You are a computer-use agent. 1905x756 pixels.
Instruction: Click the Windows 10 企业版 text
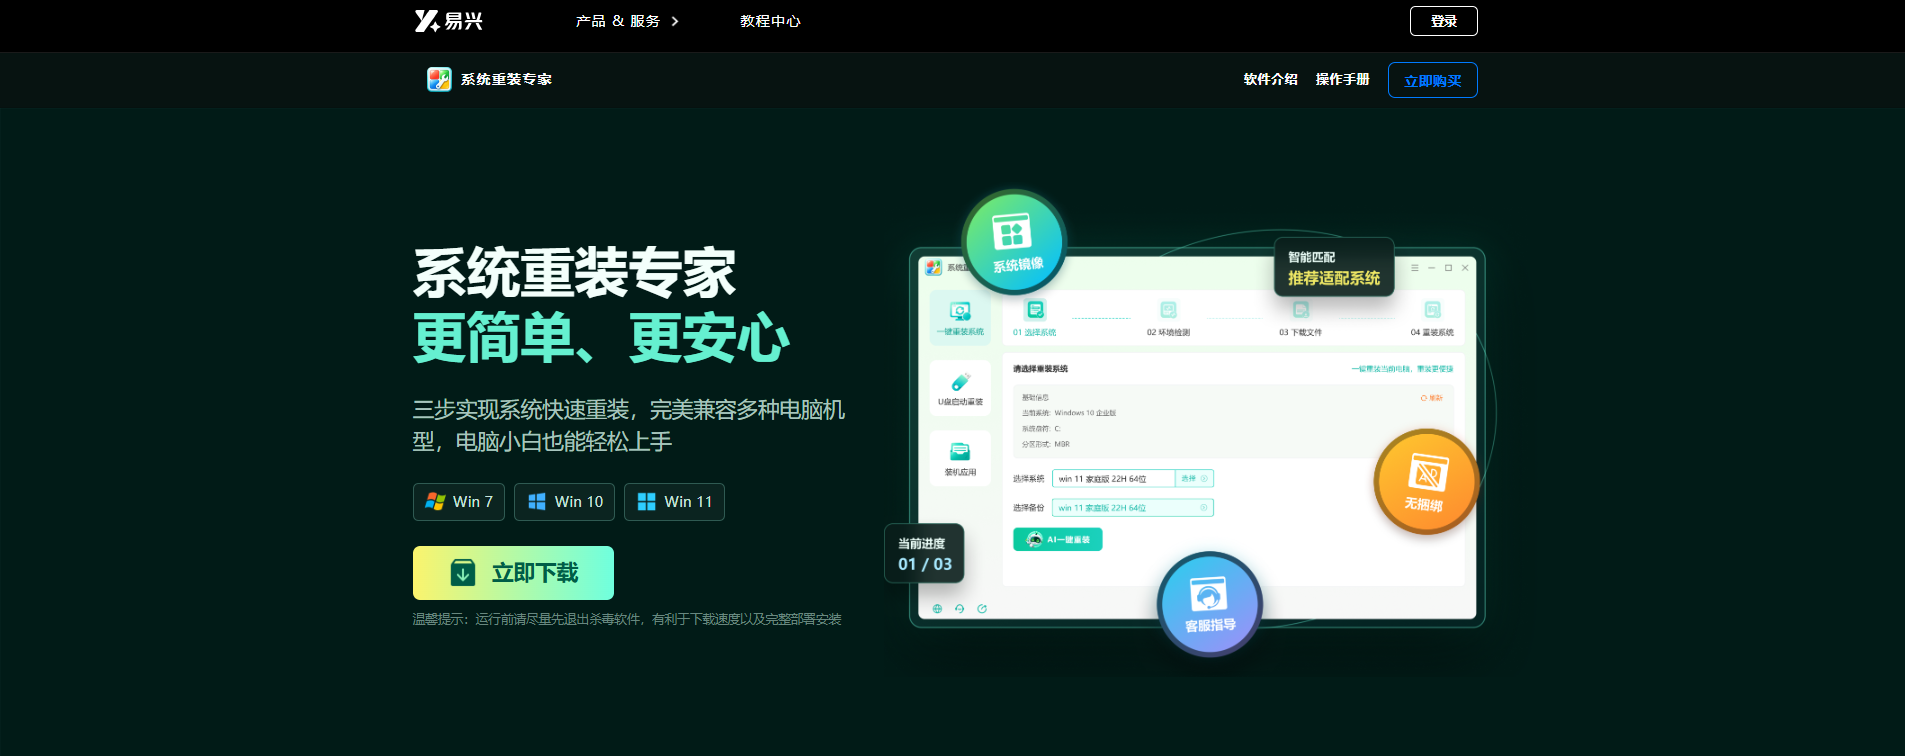1085,413
